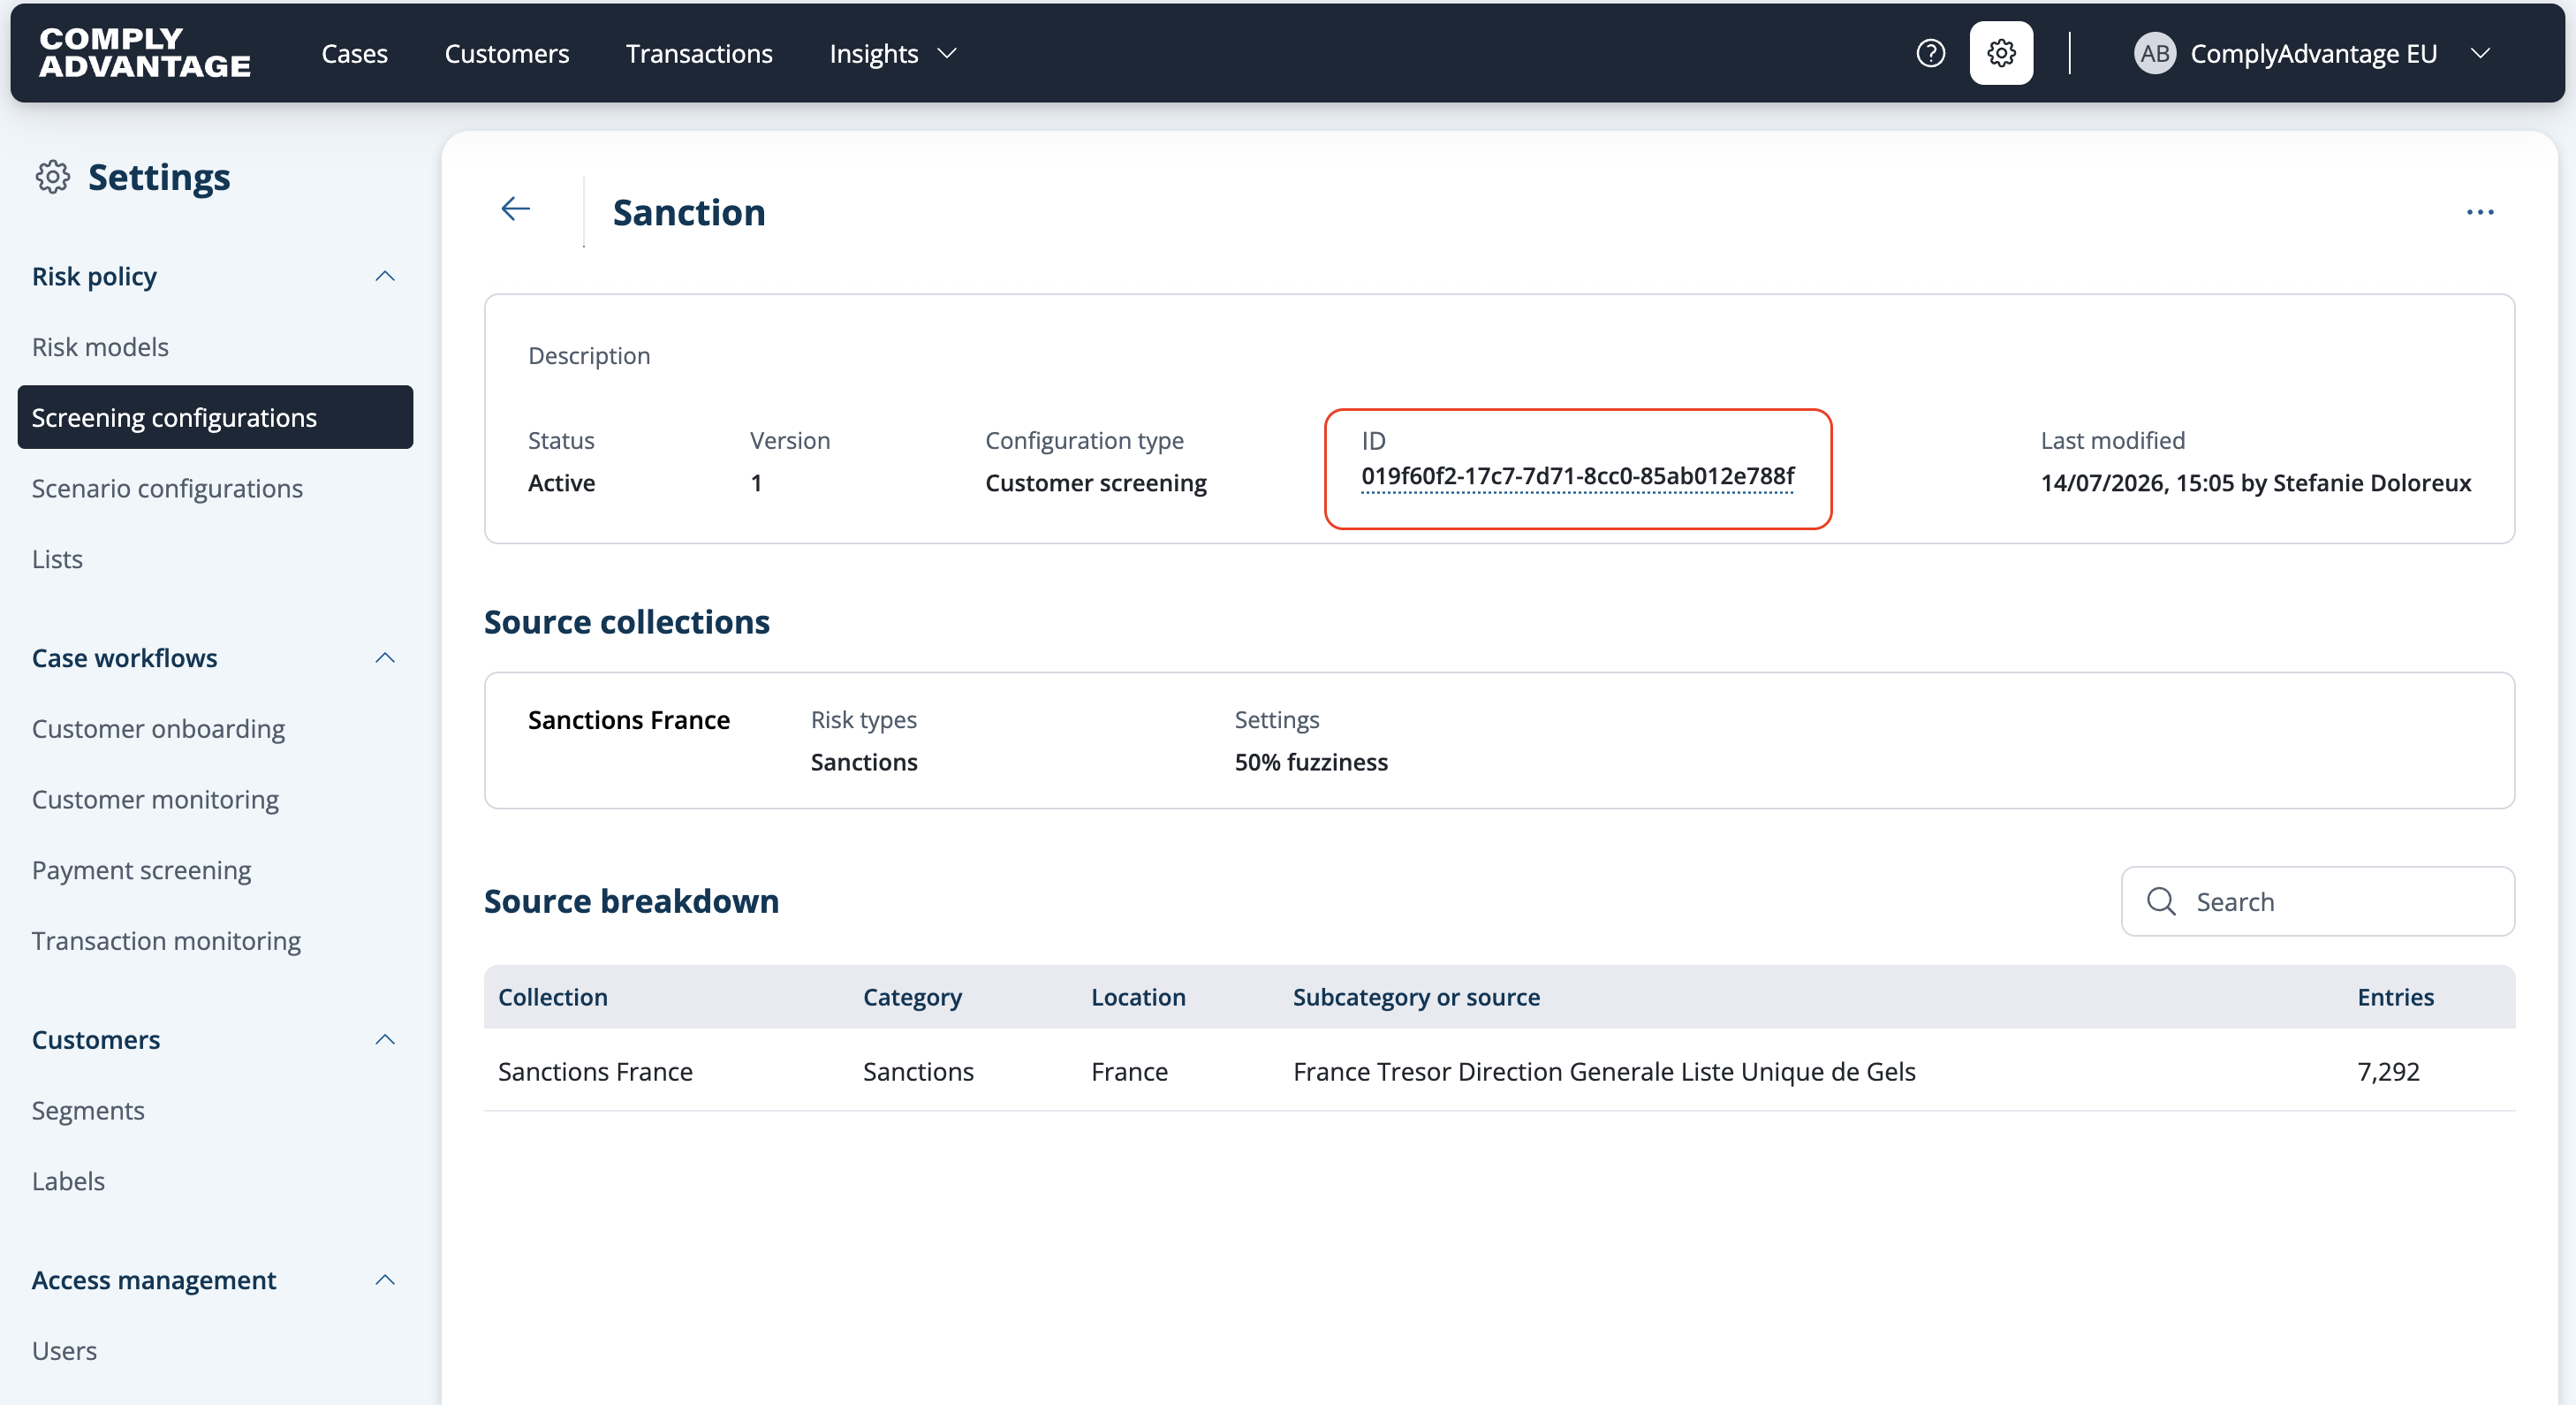This screenshot has height=1405, width=2576.
Task: Click the Sanction page title
Action: (x=689, y=212)
